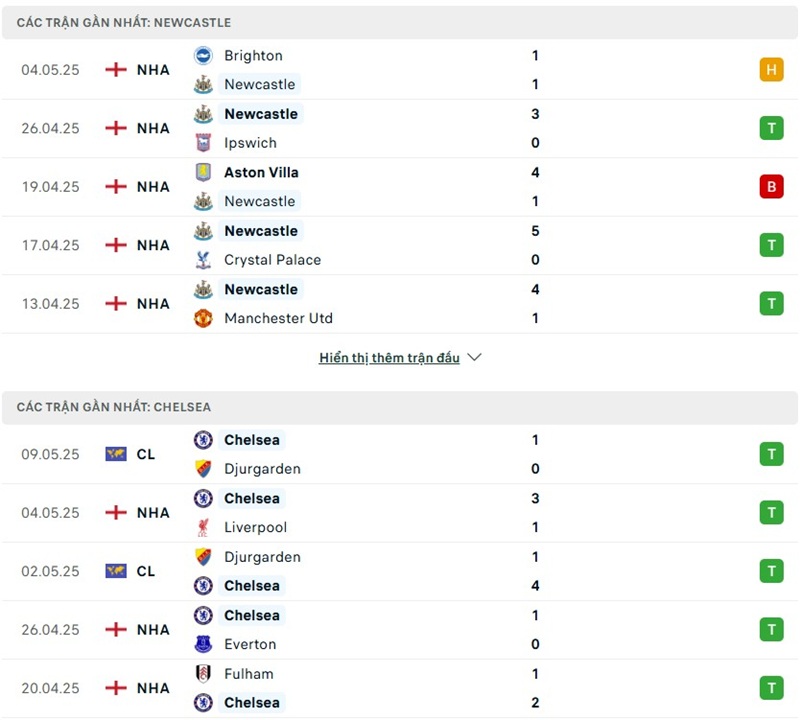Screen dimensions: 800x720
Task: Click the Ipswich club crest icon
Action: (203, 143)
